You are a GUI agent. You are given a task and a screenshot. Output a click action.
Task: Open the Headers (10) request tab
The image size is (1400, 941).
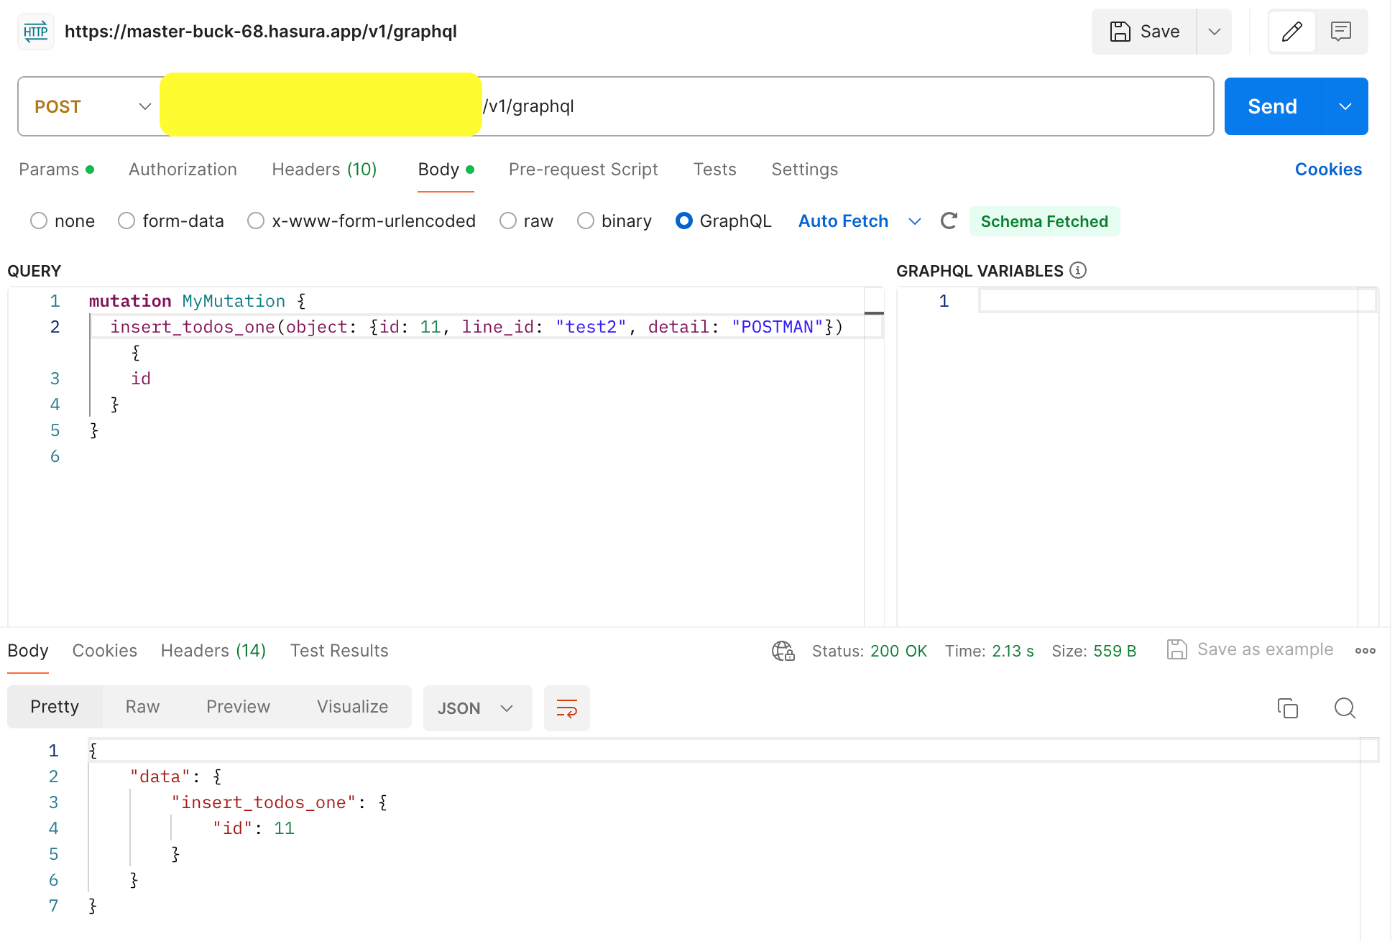pos(324,170)
